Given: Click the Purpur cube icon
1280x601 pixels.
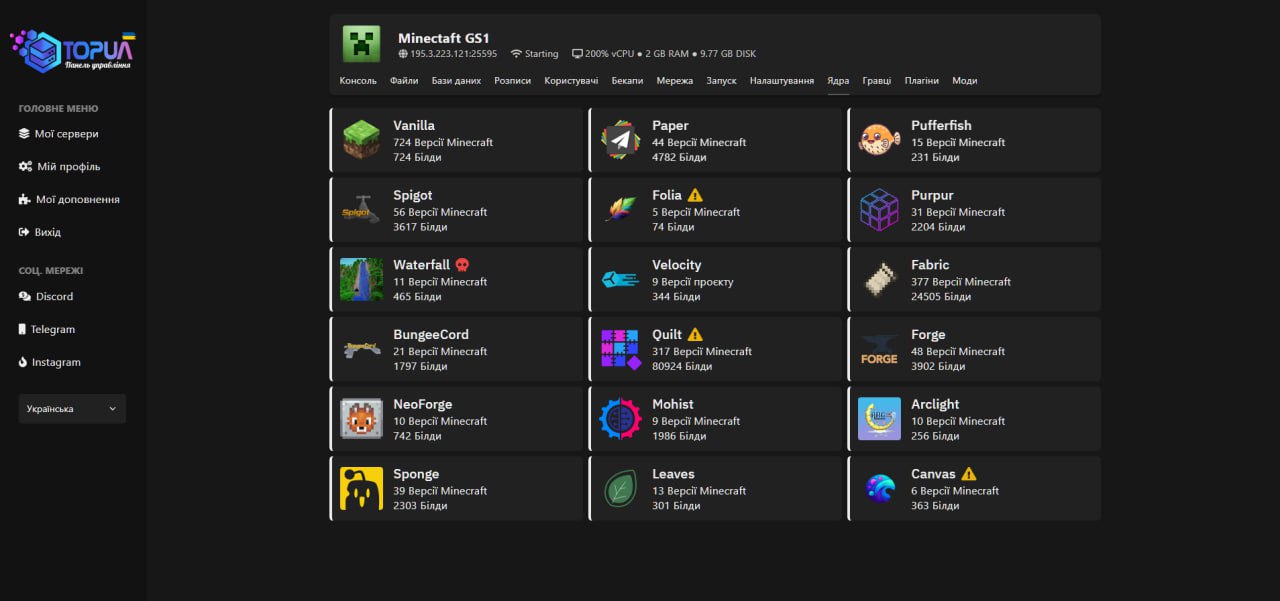Looking at the screenshot, I should click(879, 210).
